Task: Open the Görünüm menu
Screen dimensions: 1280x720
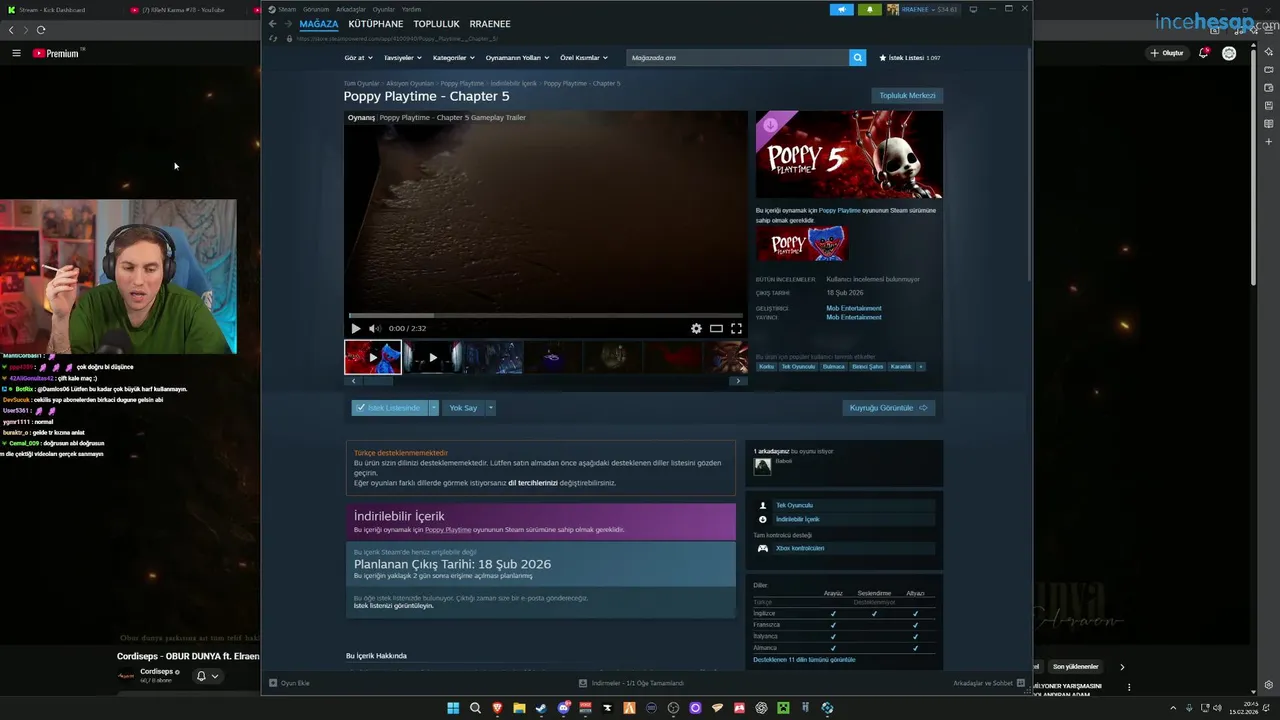Action: pyautogui.click(x=316, y=9)
